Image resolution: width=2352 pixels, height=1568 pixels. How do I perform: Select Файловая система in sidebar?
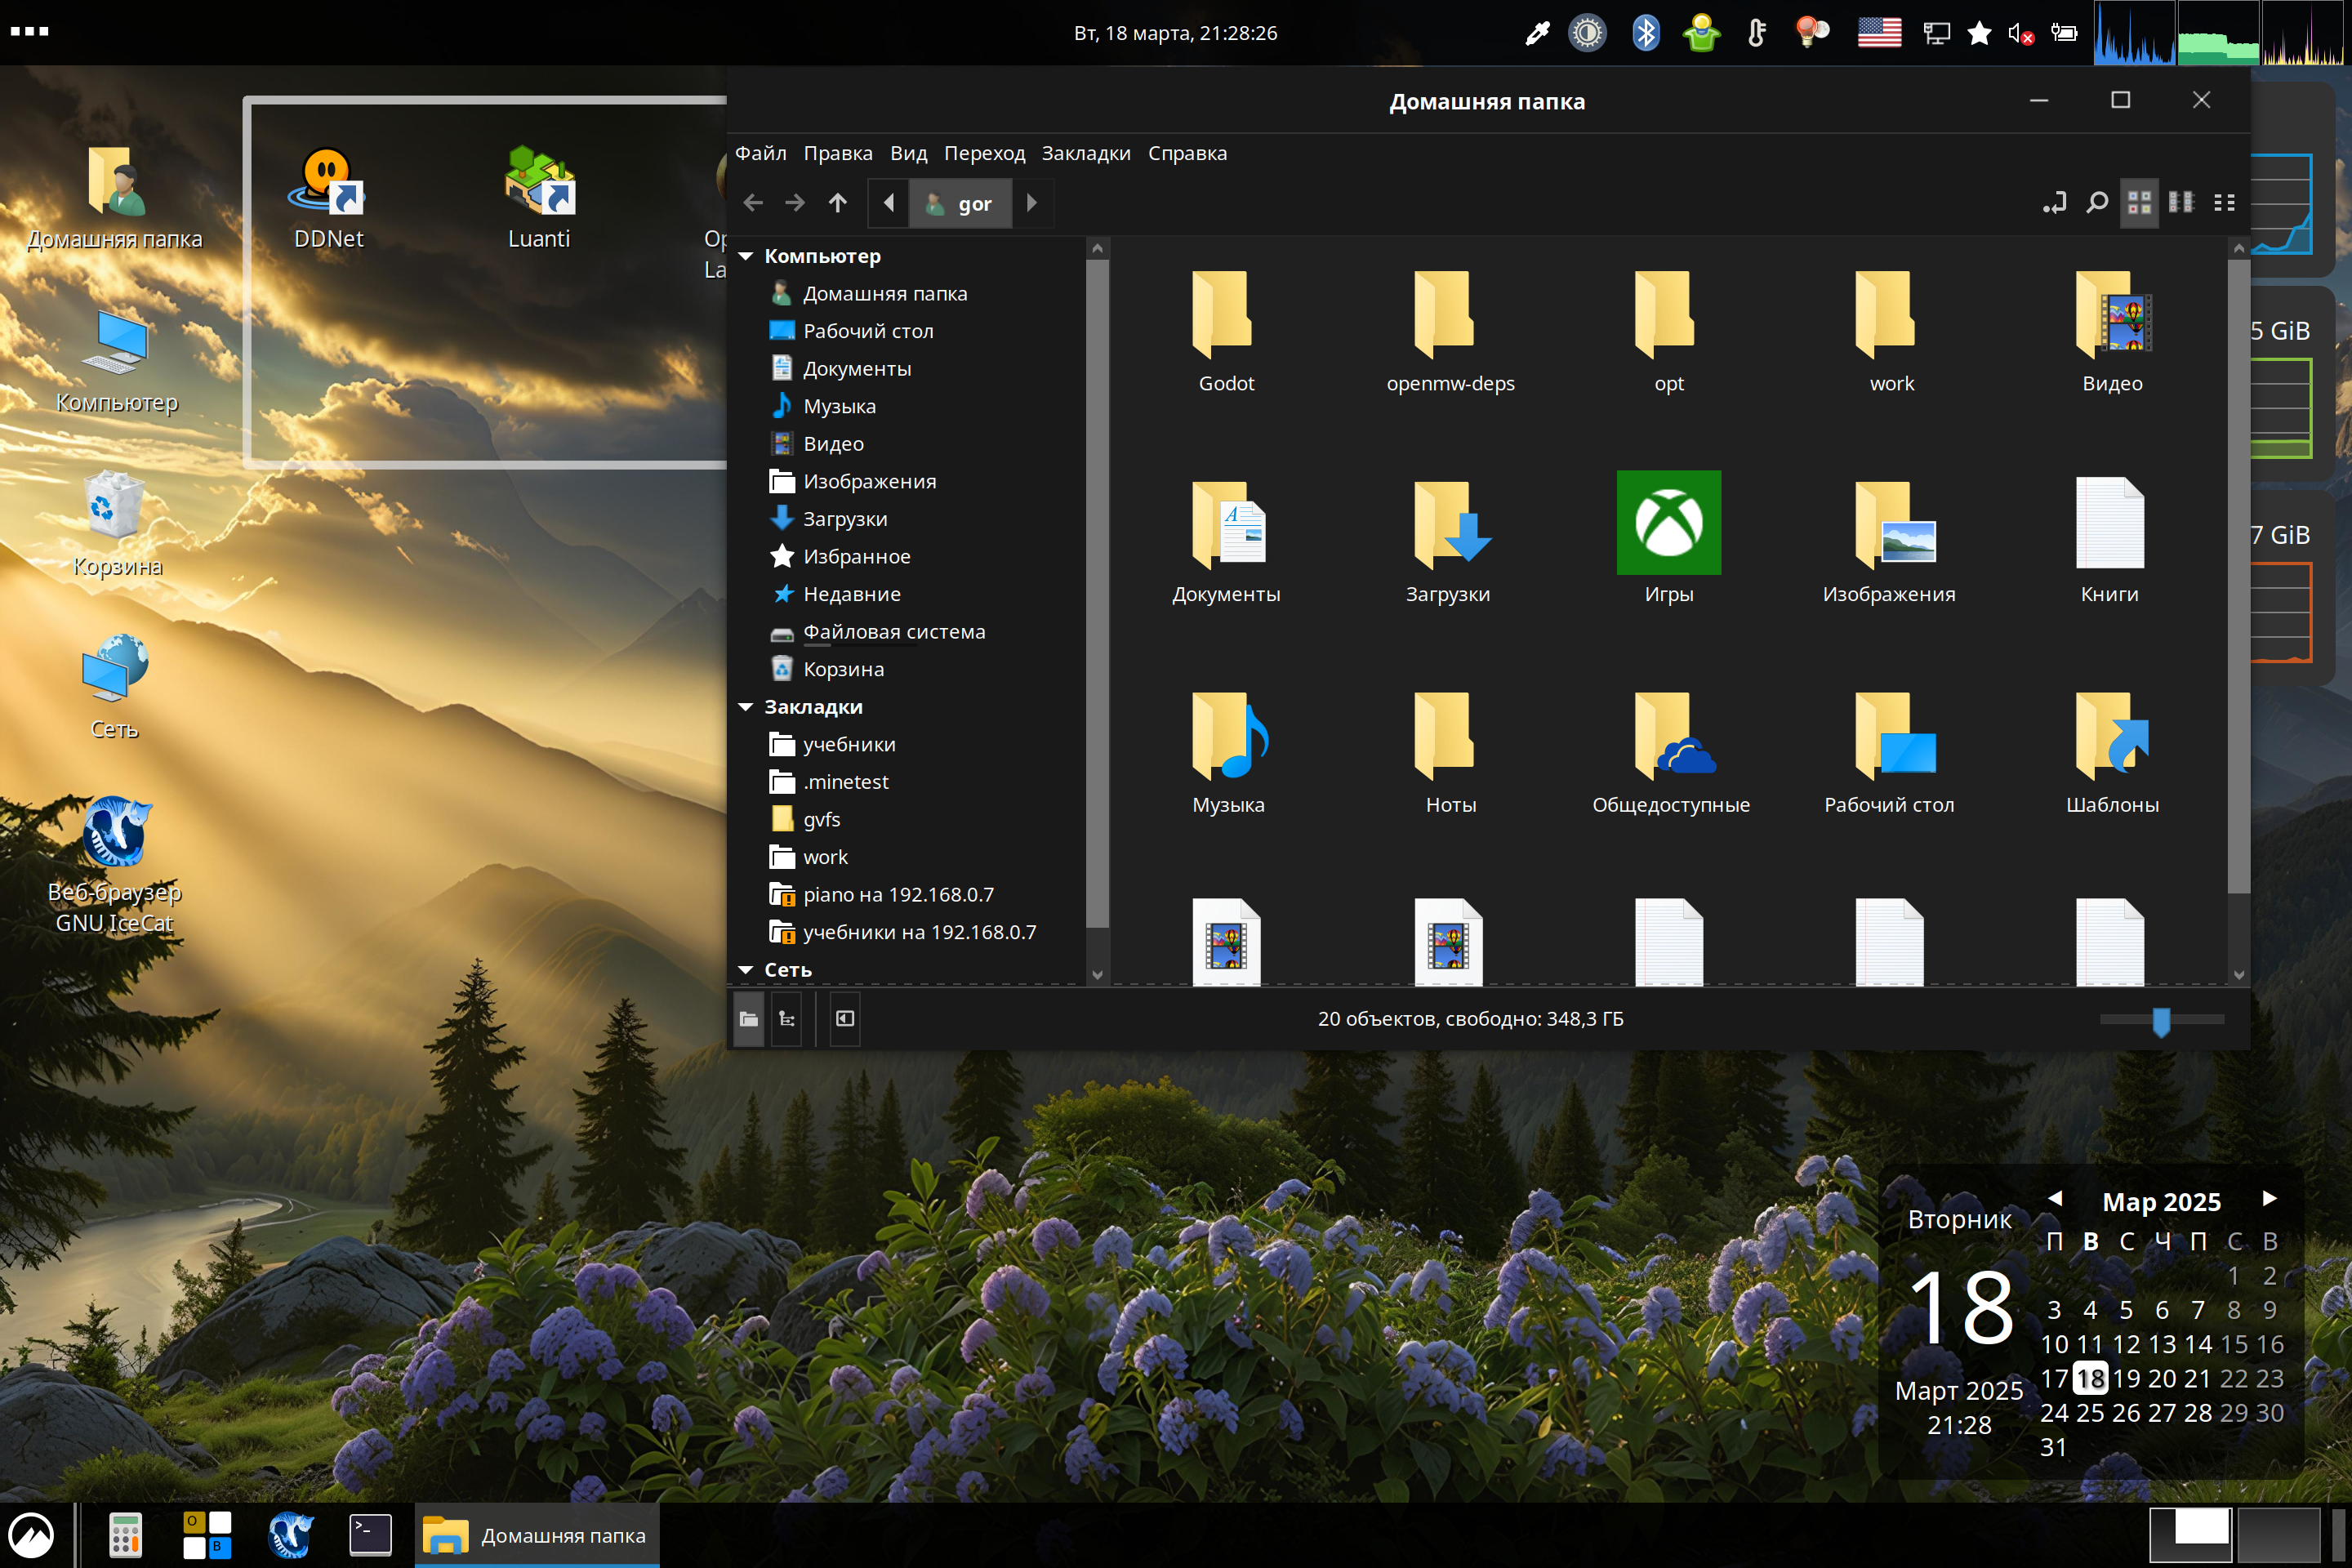pos(893,632)
